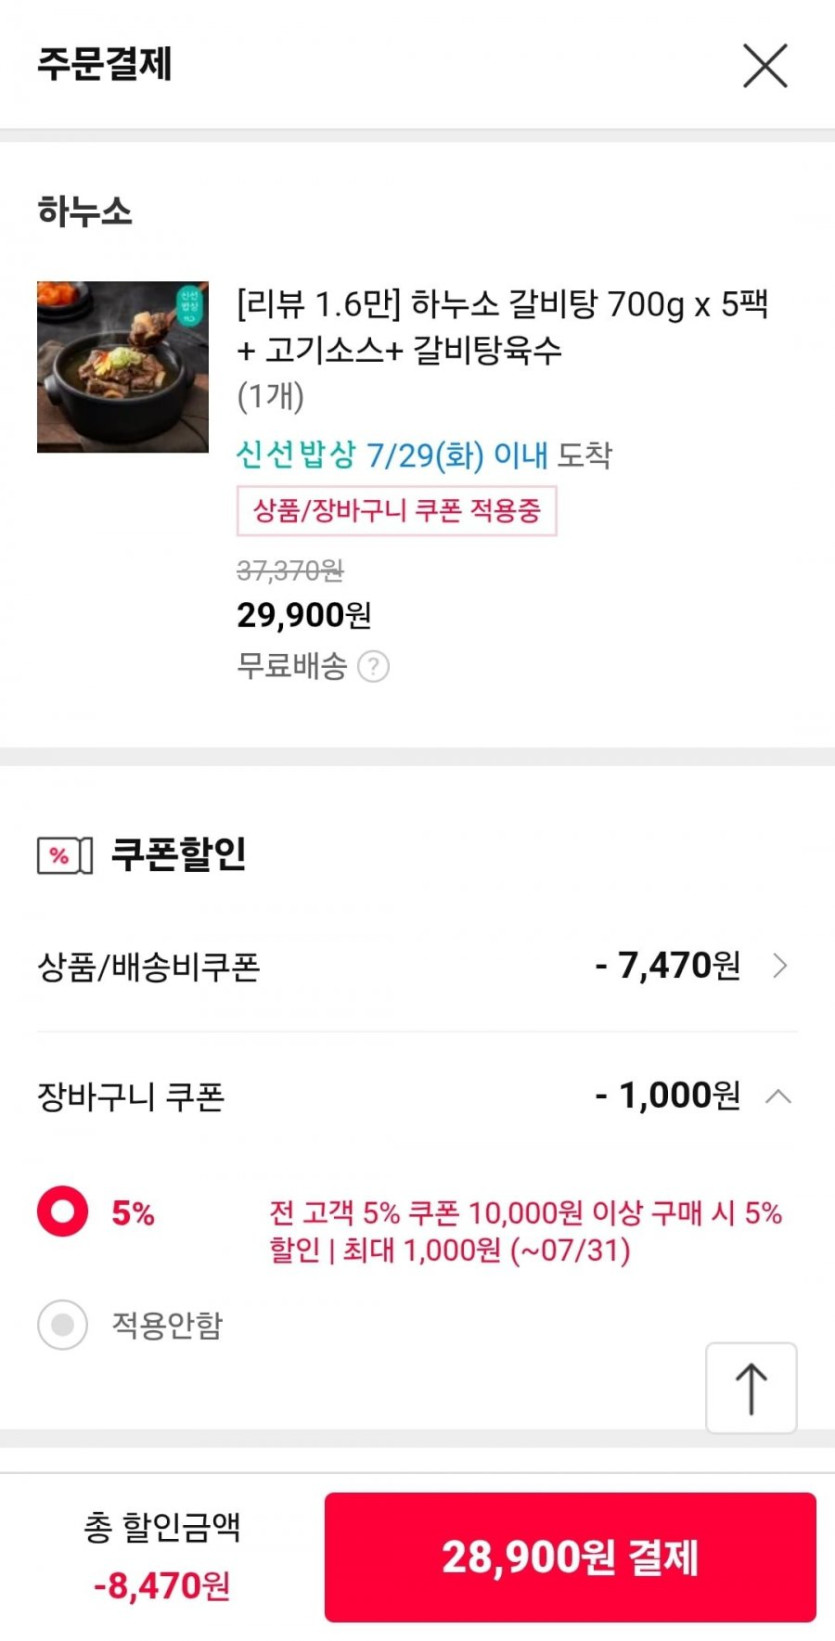Tap the scroll-to-top arrow button
The width and height of the screenshot is (835, 1641).
[x=751, y=1388]
